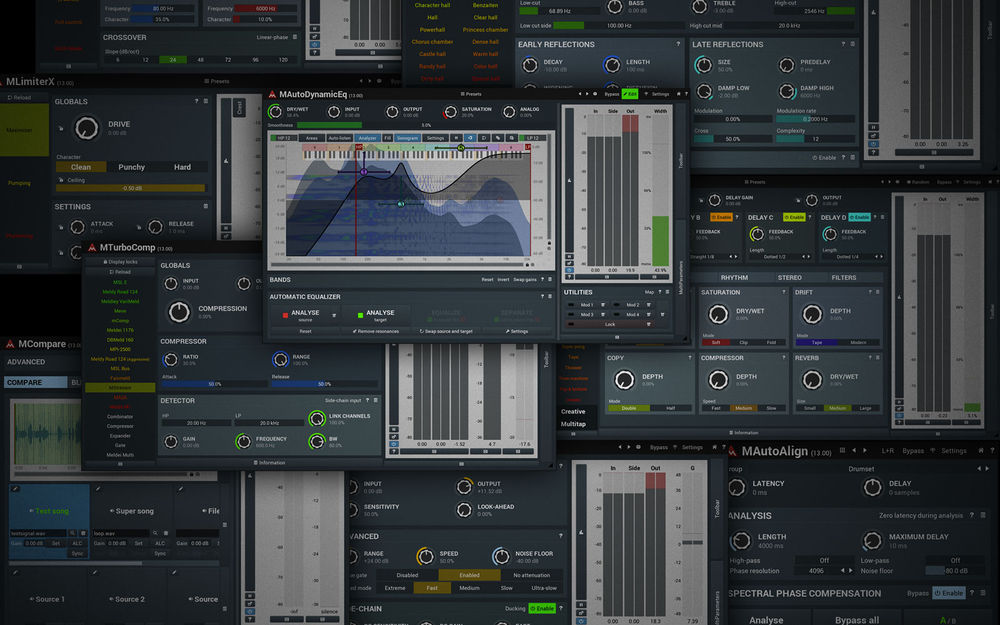1000x625 pixels.
Task: Click the Late Reflections help icon
Action: point(843,44)
